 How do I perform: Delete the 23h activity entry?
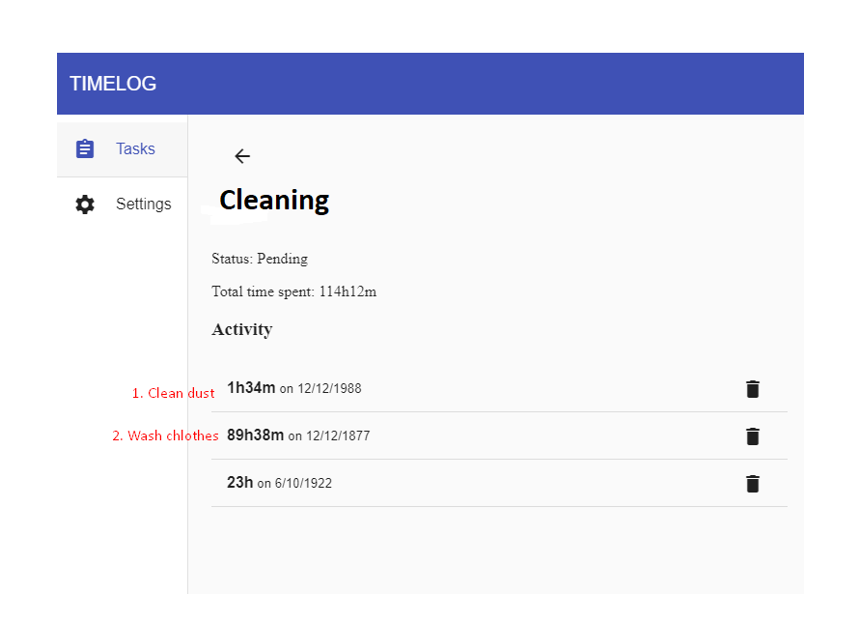click(753, 484)
